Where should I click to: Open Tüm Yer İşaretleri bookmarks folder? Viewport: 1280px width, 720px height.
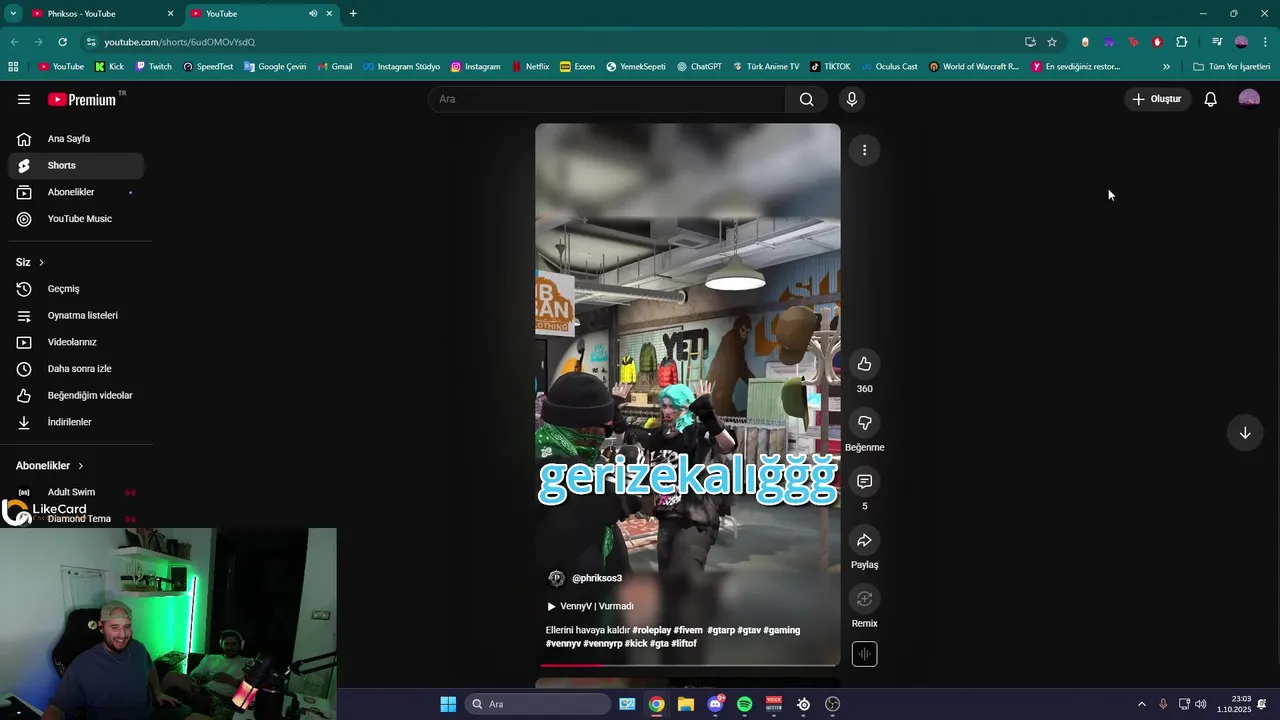[x=1232, y=67]
